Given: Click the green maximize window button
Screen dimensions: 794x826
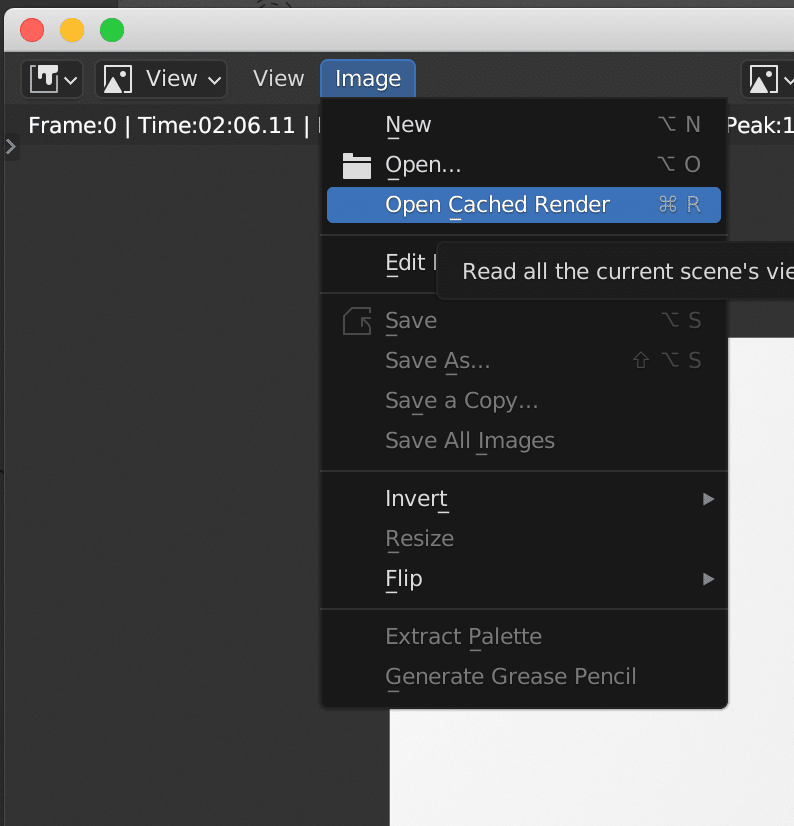Looking at the screenshot, I should (x=112, y=30).
